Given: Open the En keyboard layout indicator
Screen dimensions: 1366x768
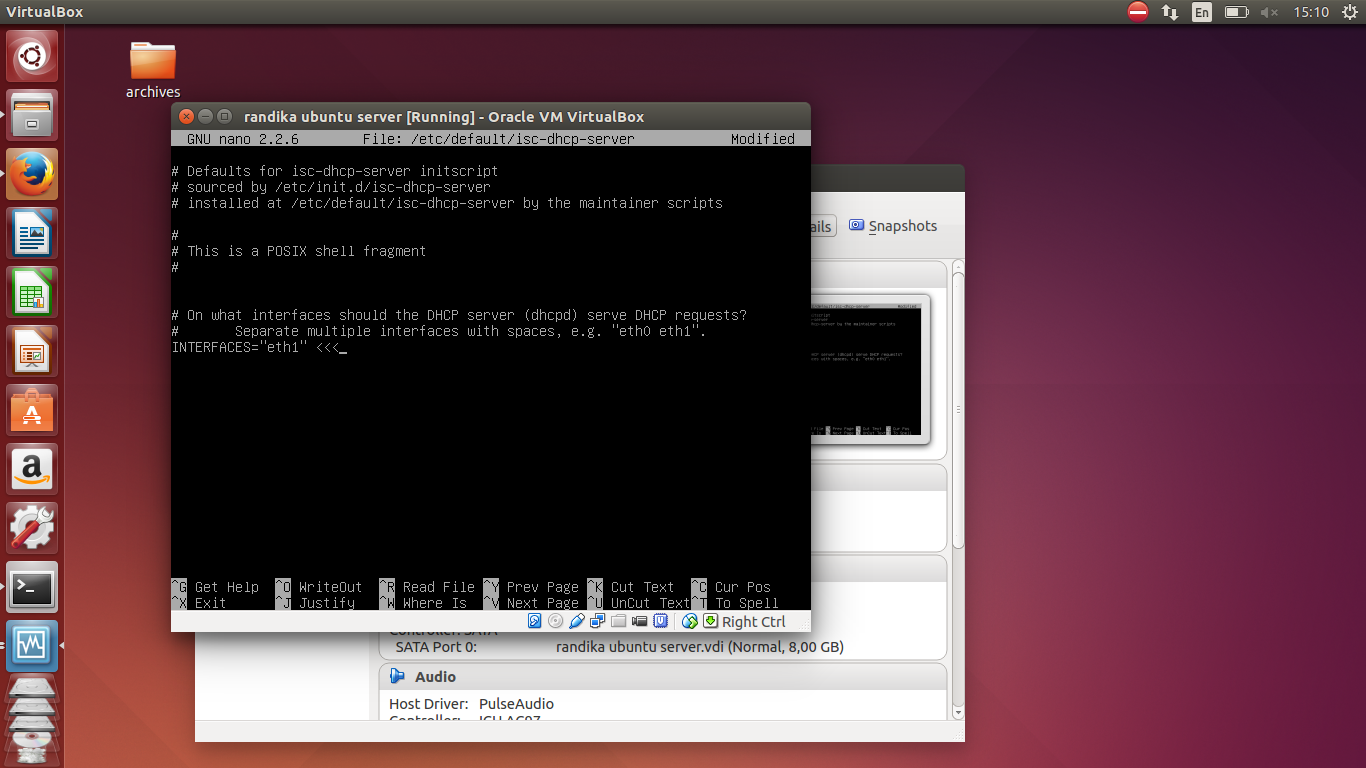Looking at the screenshot, I should pyautogui.click(x=1202, y=12).
